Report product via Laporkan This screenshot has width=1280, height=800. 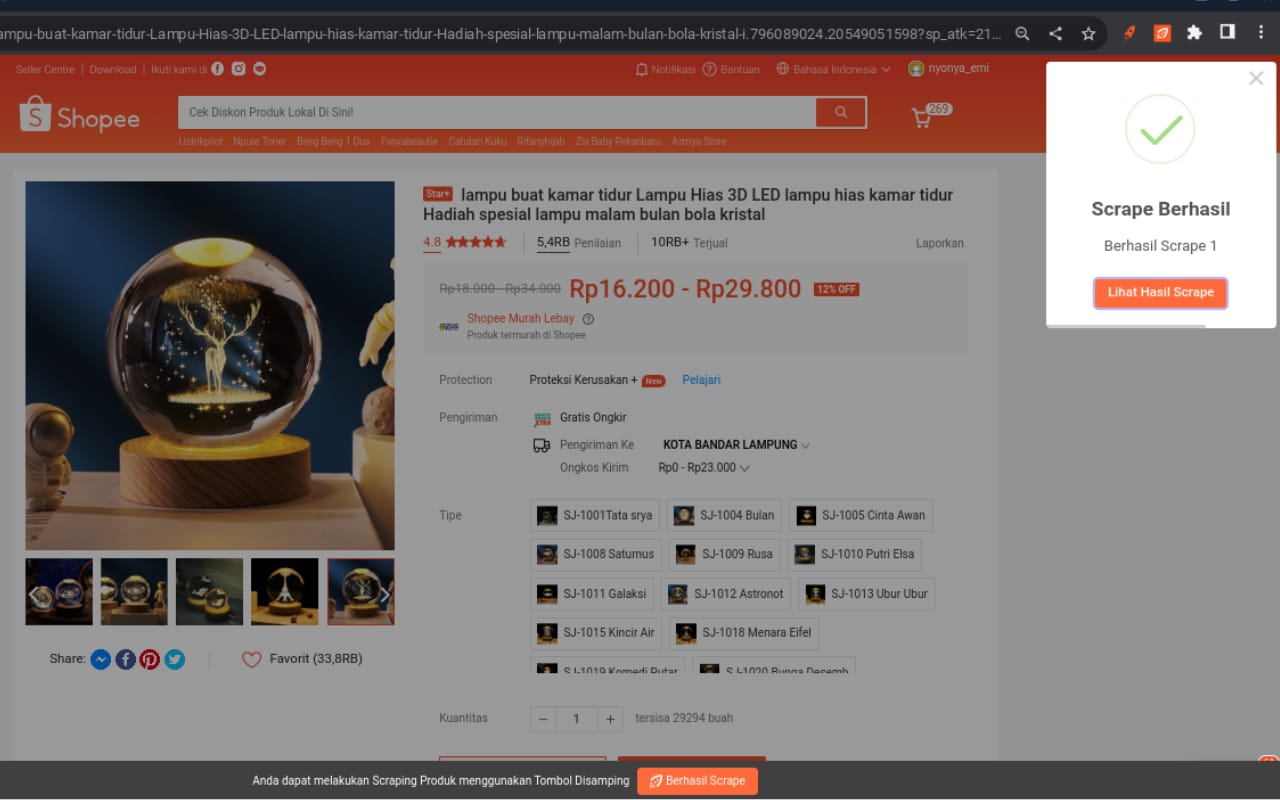click(x=940, y=243)
